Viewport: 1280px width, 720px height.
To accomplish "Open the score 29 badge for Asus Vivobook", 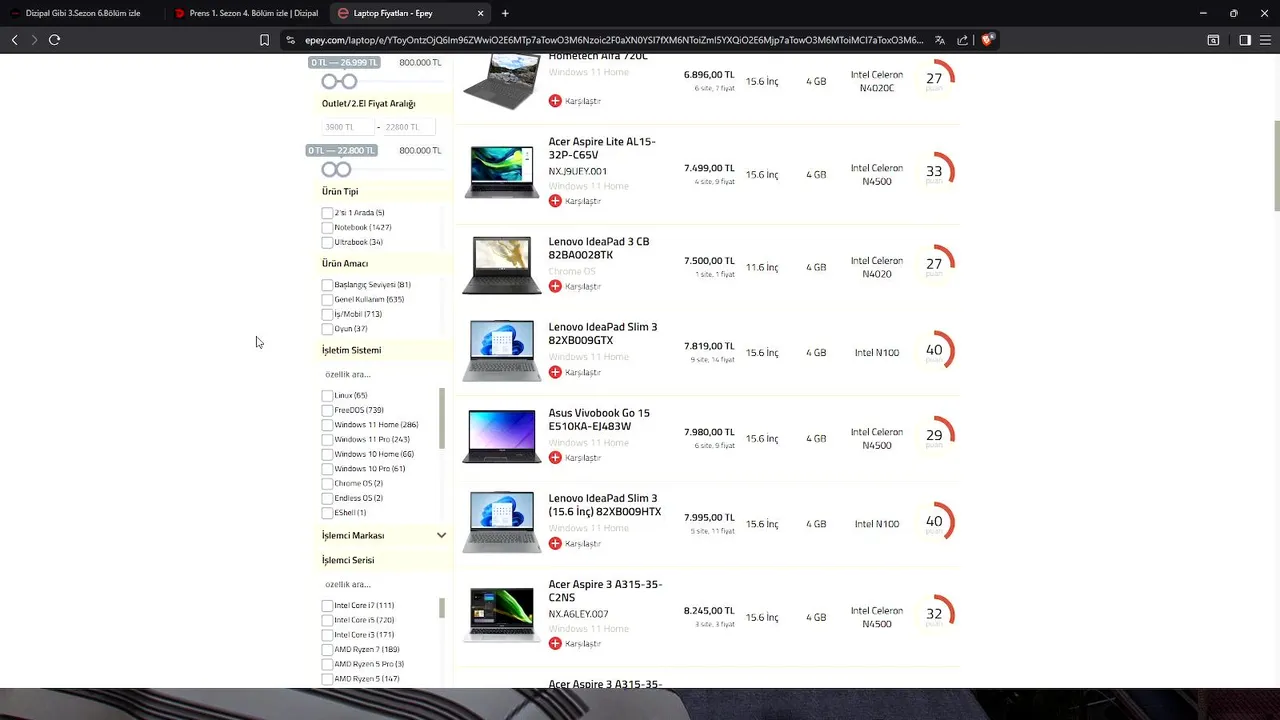I will point(934,436).
